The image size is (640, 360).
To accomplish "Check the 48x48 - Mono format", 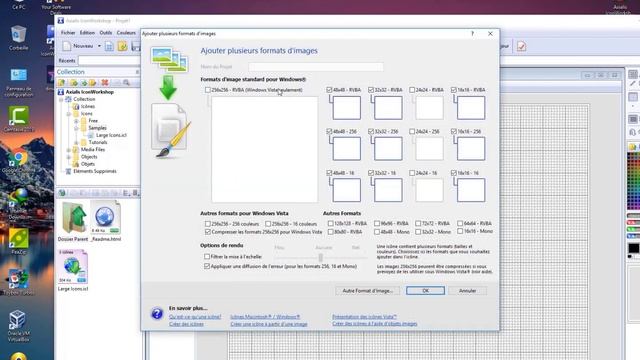I will [377, 232].
